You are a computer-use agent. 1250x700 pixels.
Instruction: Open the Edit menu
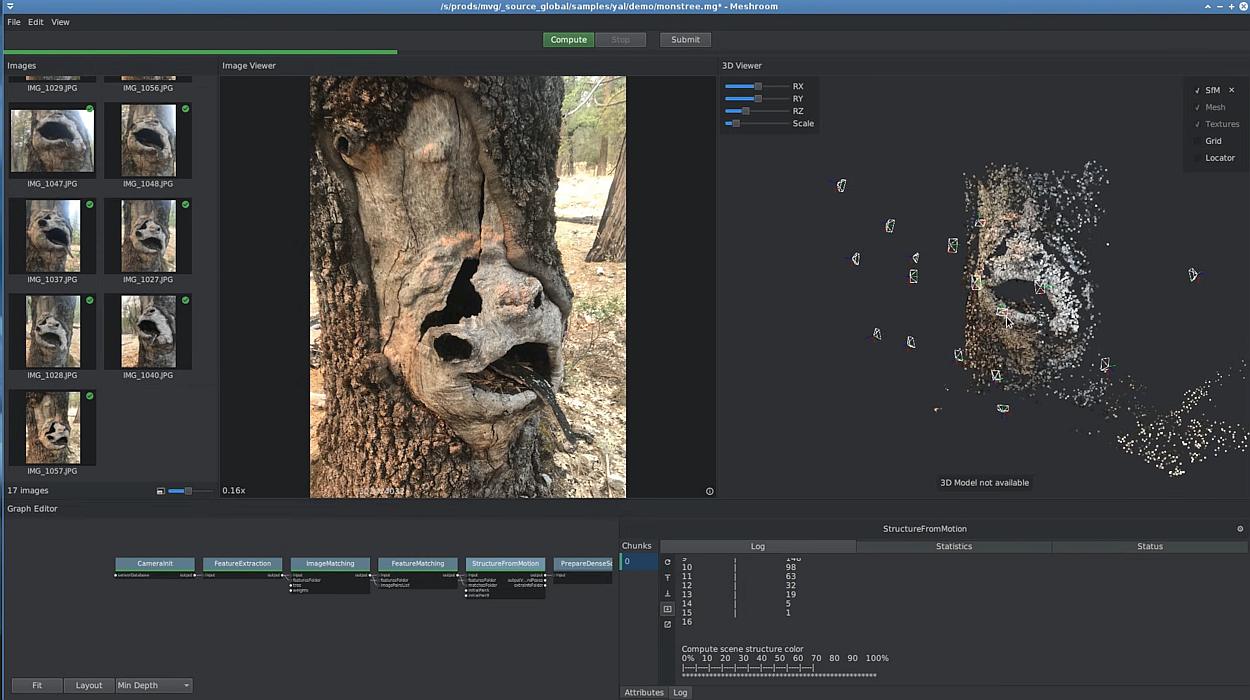click(36, 22)
